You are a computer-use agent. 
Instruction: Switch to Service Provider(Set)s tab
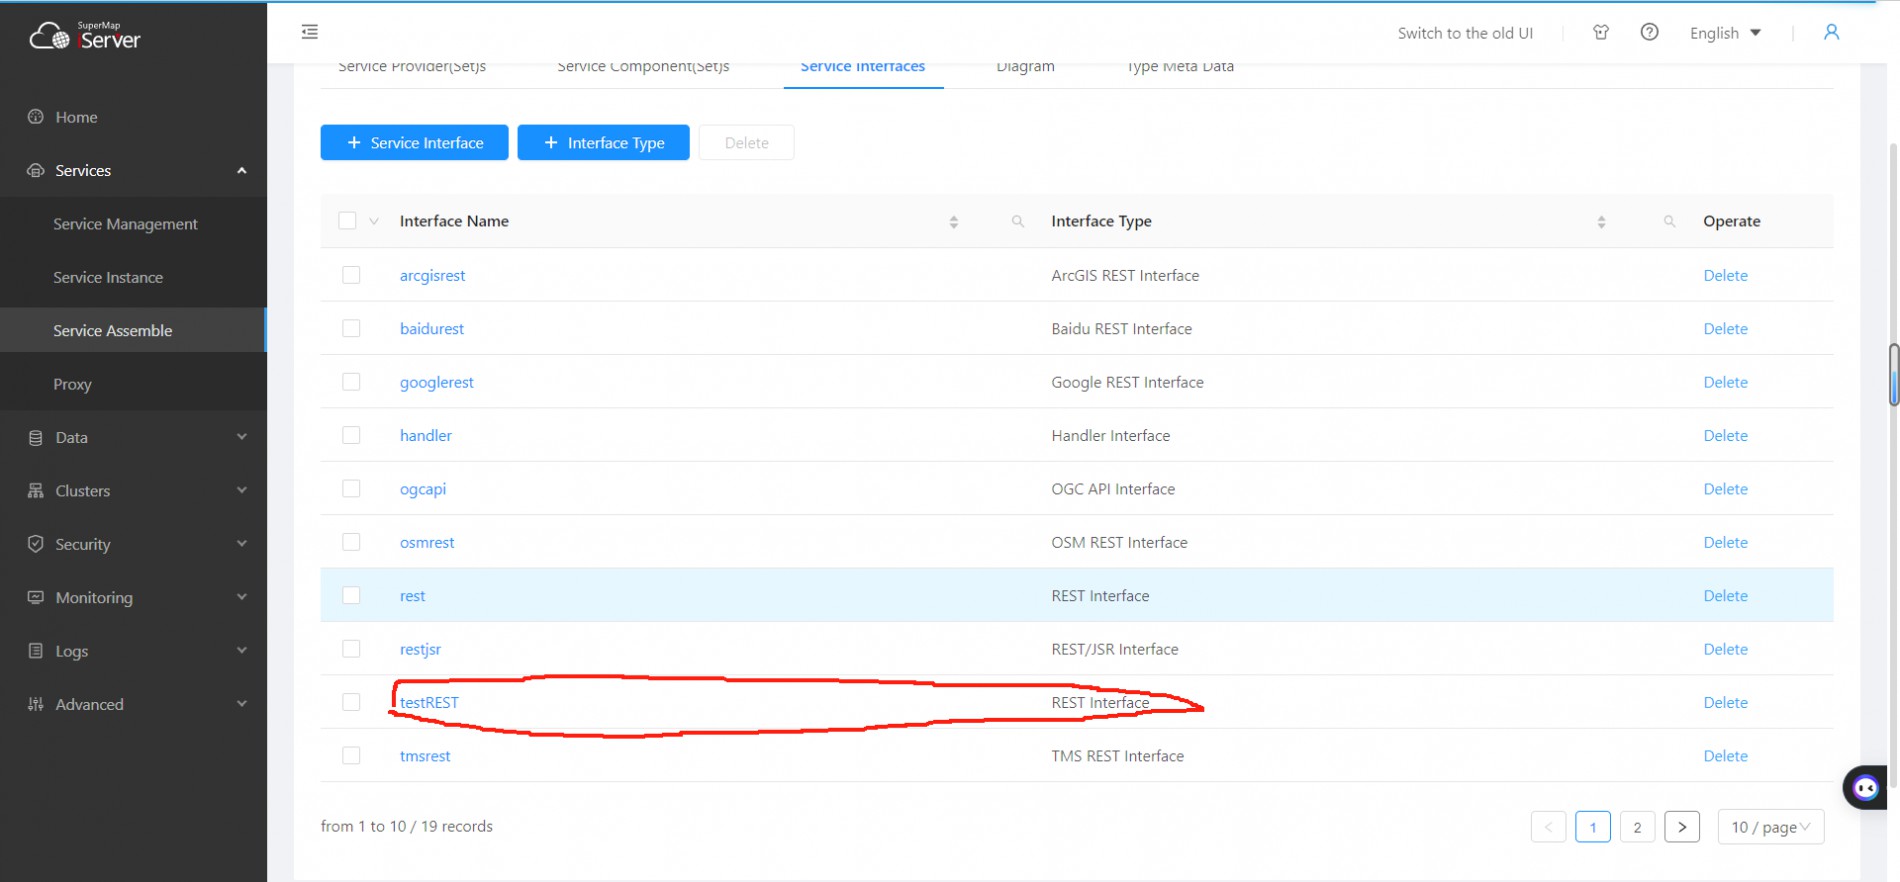pyautogui.click(x=412, y=68)
